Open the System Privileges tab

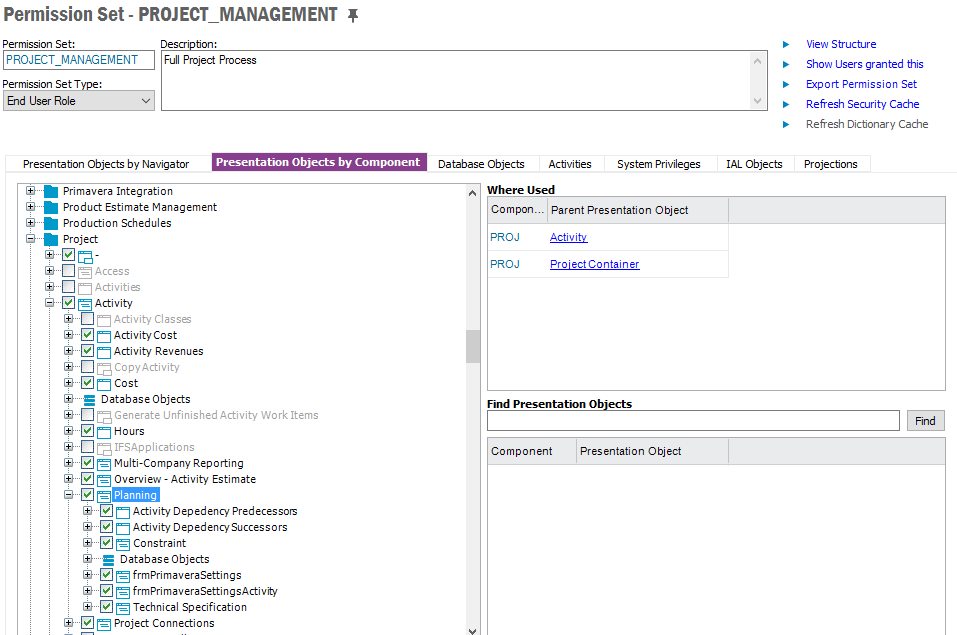(659, 162)
